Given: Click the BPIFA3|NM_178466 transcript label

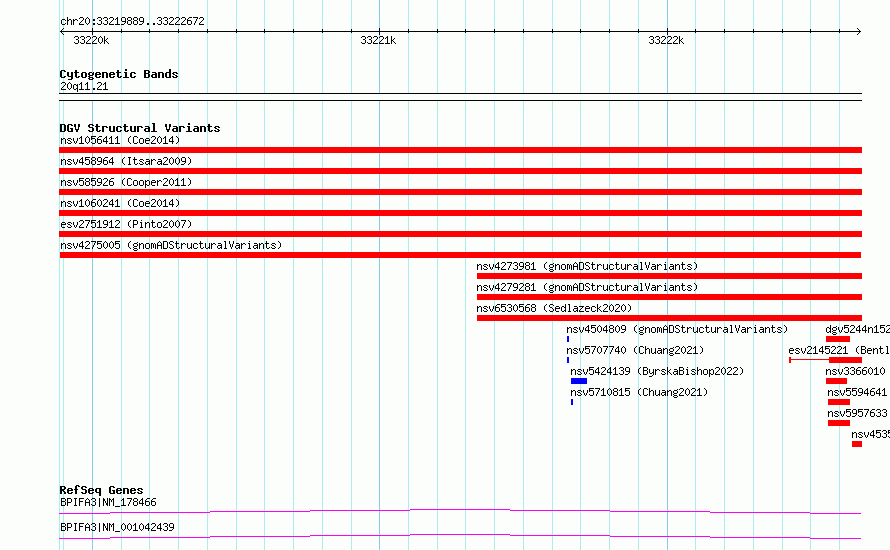Looking at the screenshot, I should pyautogui.click(x=108, y=502).
